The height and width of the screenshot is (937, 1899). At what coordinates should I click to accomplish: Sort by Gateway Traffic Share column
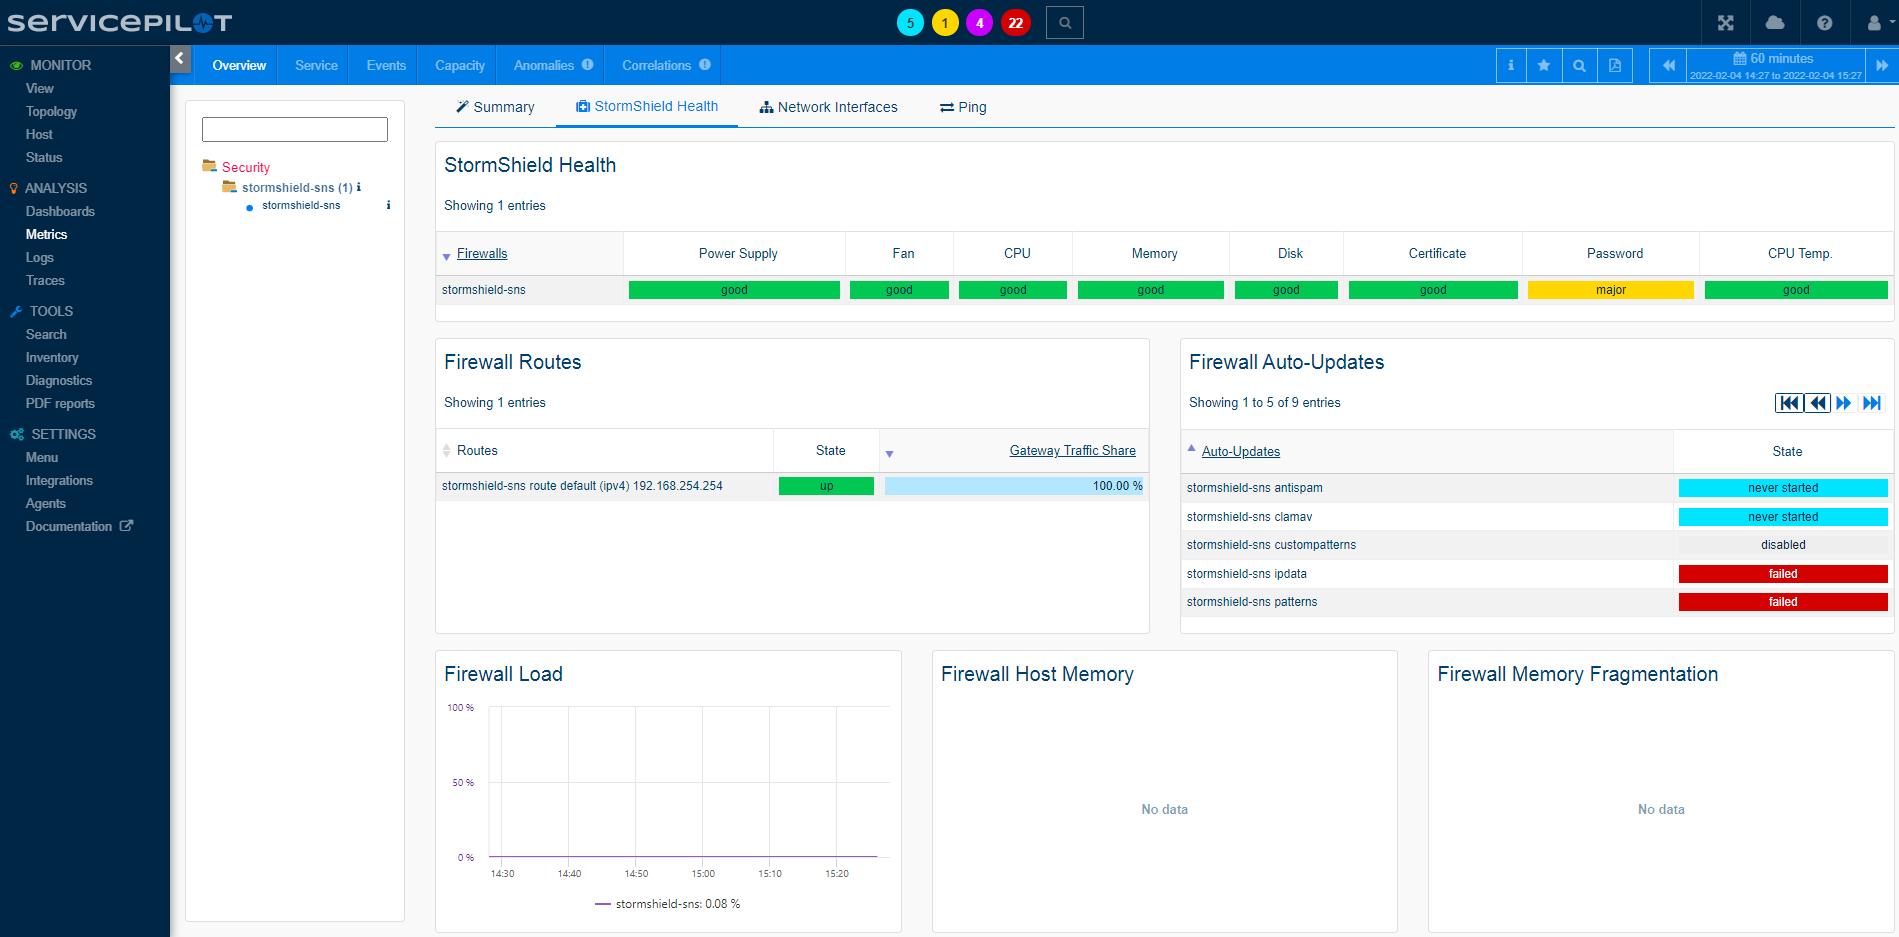[x=1072, y=451]
